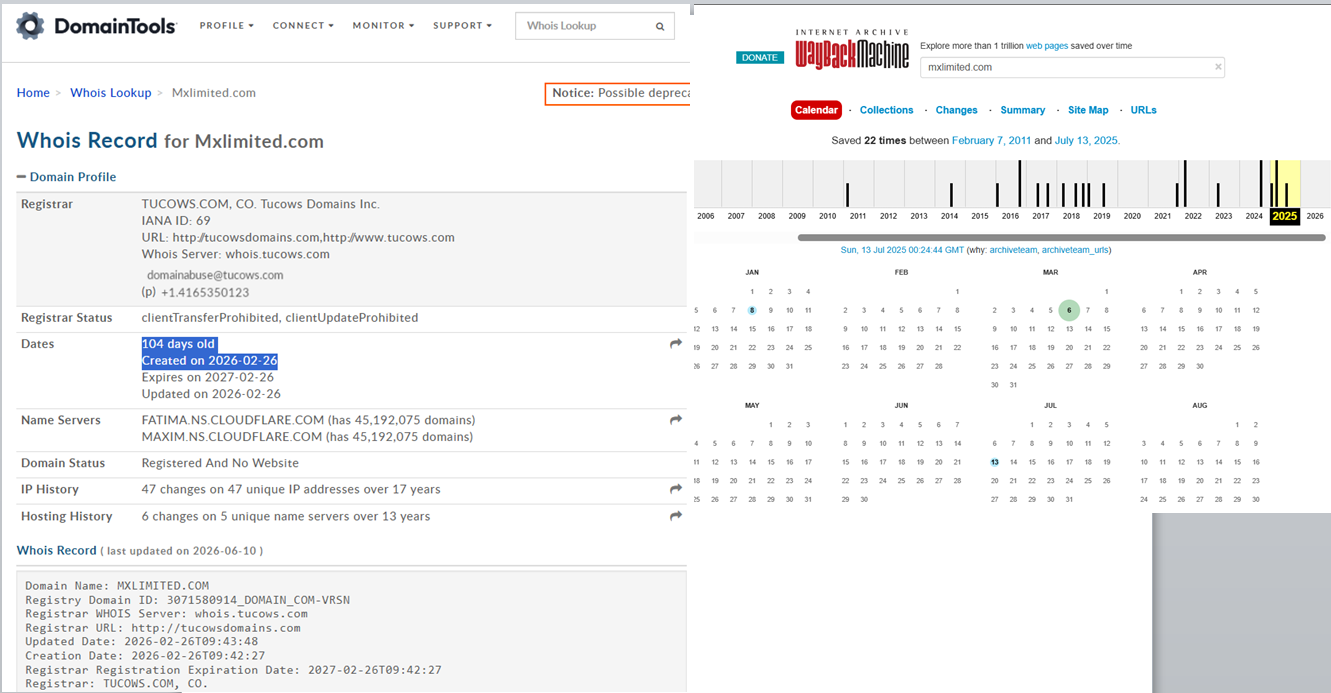
Task: Open the July 13, 2025 capture link
Action: [x=1087, y=141]
